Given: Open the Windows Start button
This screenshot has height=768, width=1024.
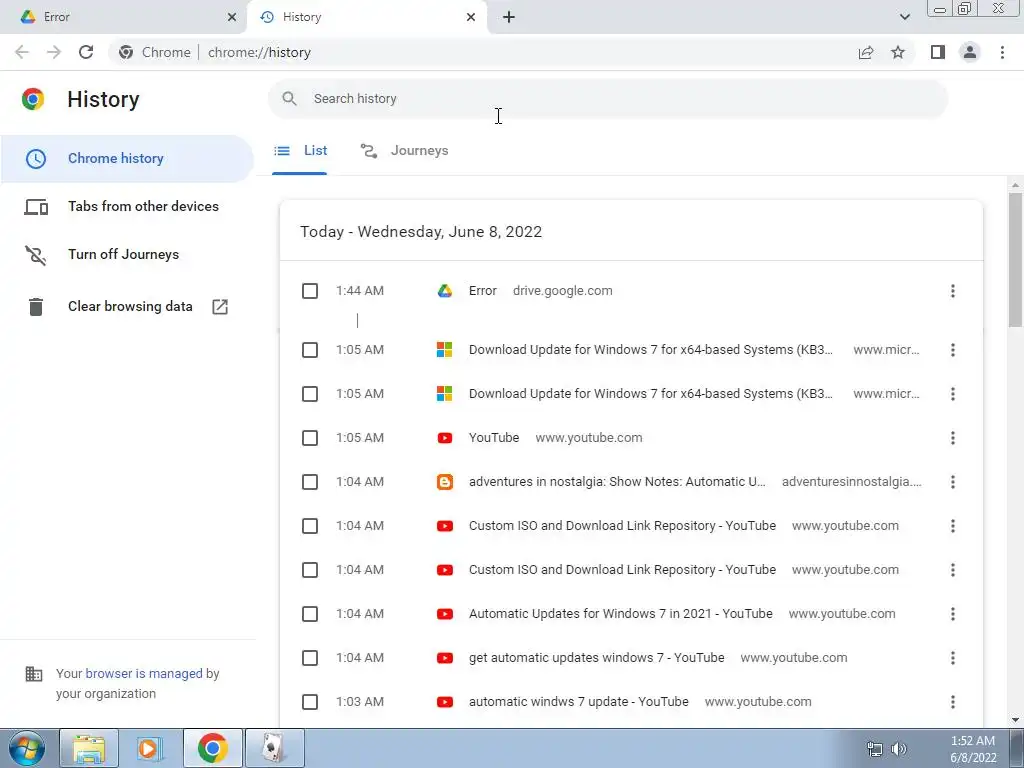Looking at the screenshot, I should point(26,748).
